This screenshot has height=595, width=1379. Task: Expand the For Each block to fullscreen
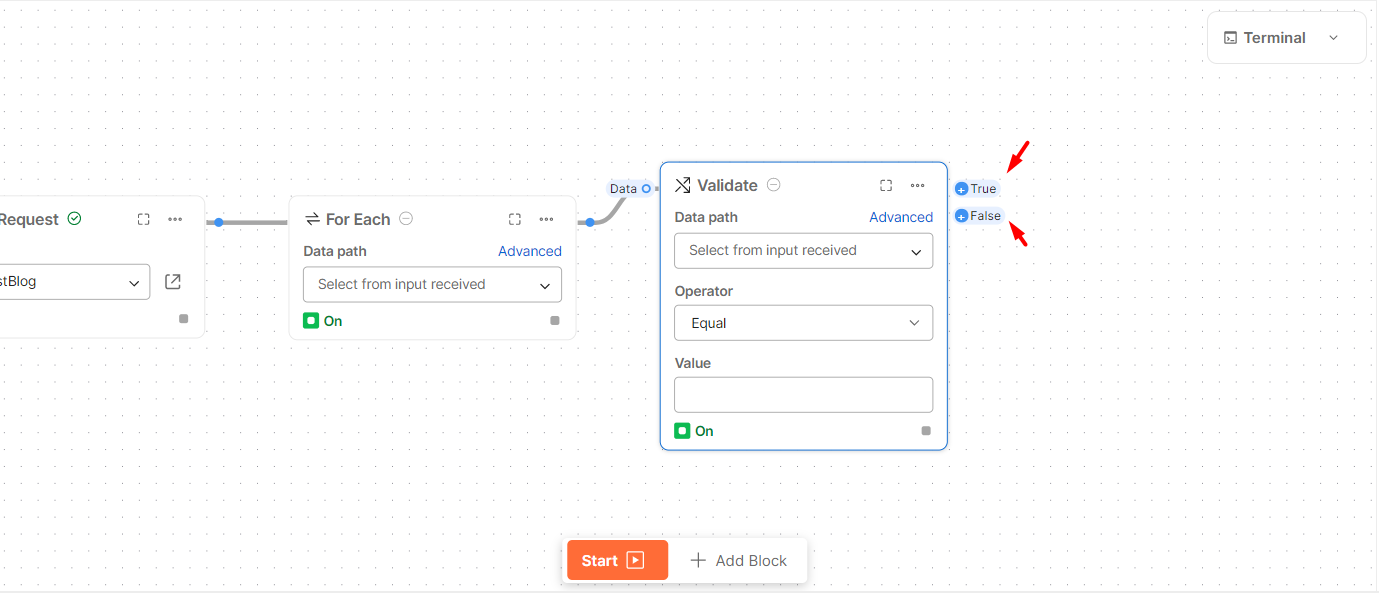tap(515, 219)
